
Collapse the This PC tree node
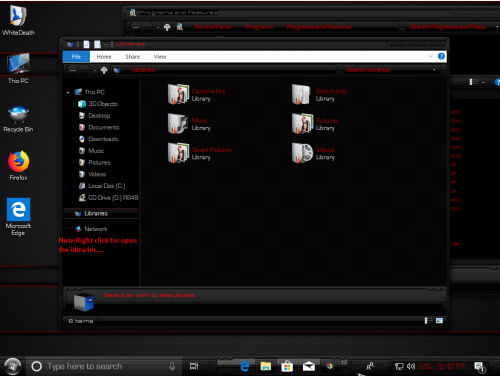[68, 92]
